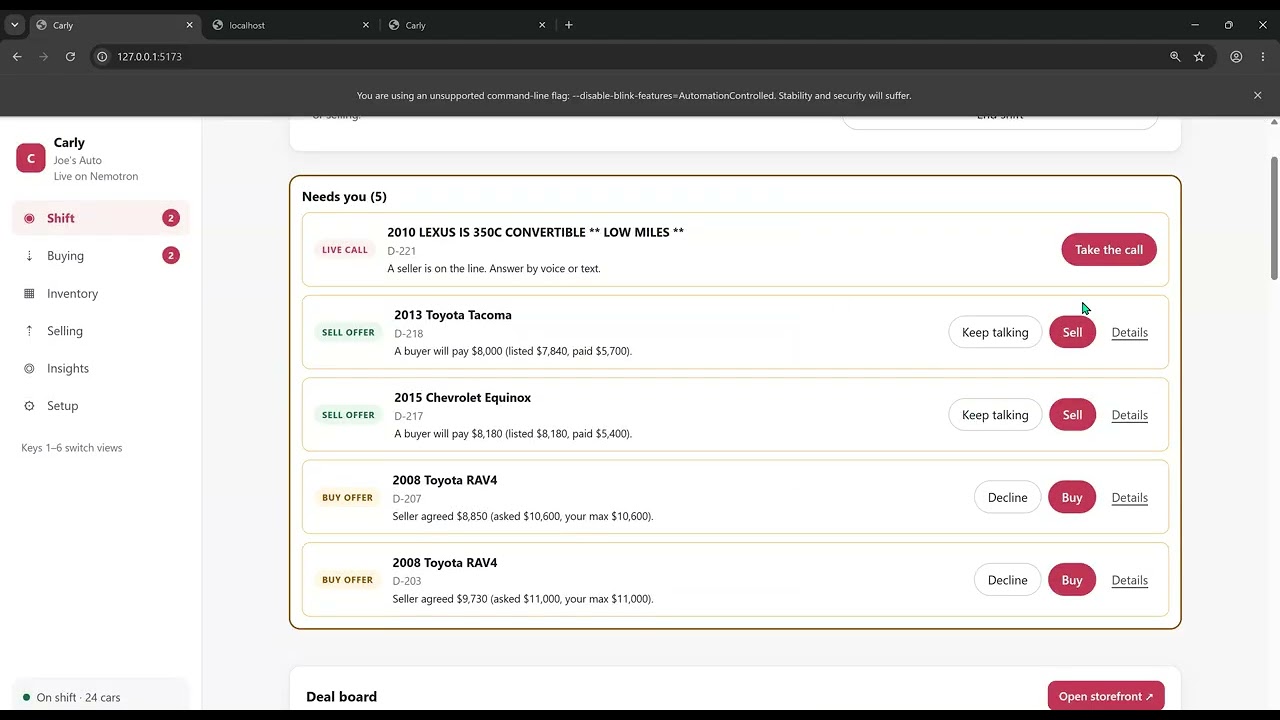Decline the RAV4 deal D-203
1280x720 pixels.
pos(1007,580)
